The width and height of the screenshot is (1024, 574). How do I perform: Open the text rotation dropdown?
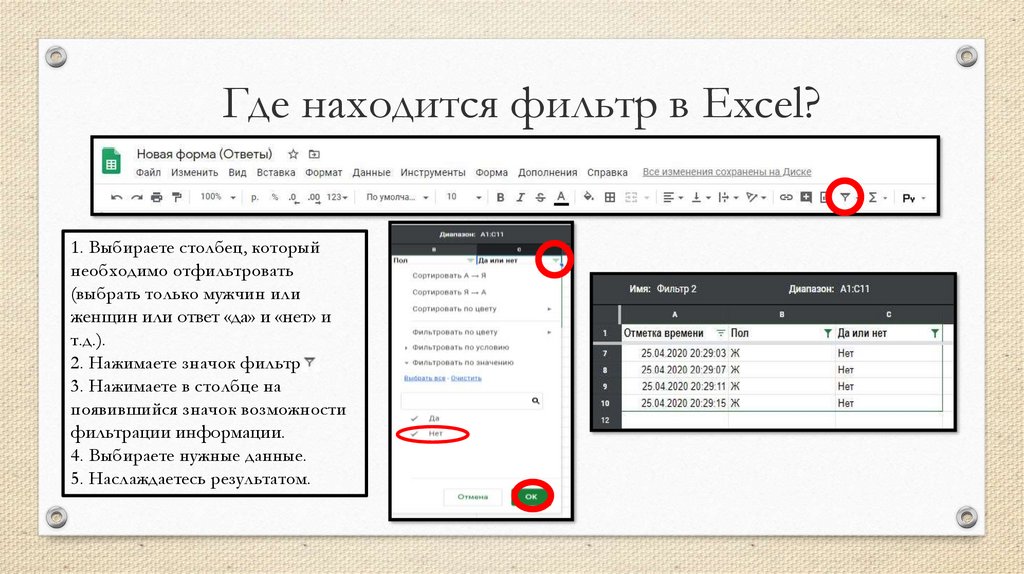pos(756,197)
